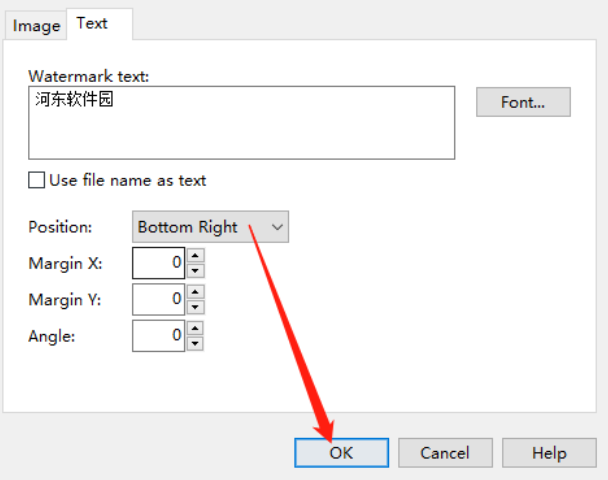The height and width of the screenshot is (480, 608).
Task: Click the 'Use file name as text' label
Action: pos(127,180)
